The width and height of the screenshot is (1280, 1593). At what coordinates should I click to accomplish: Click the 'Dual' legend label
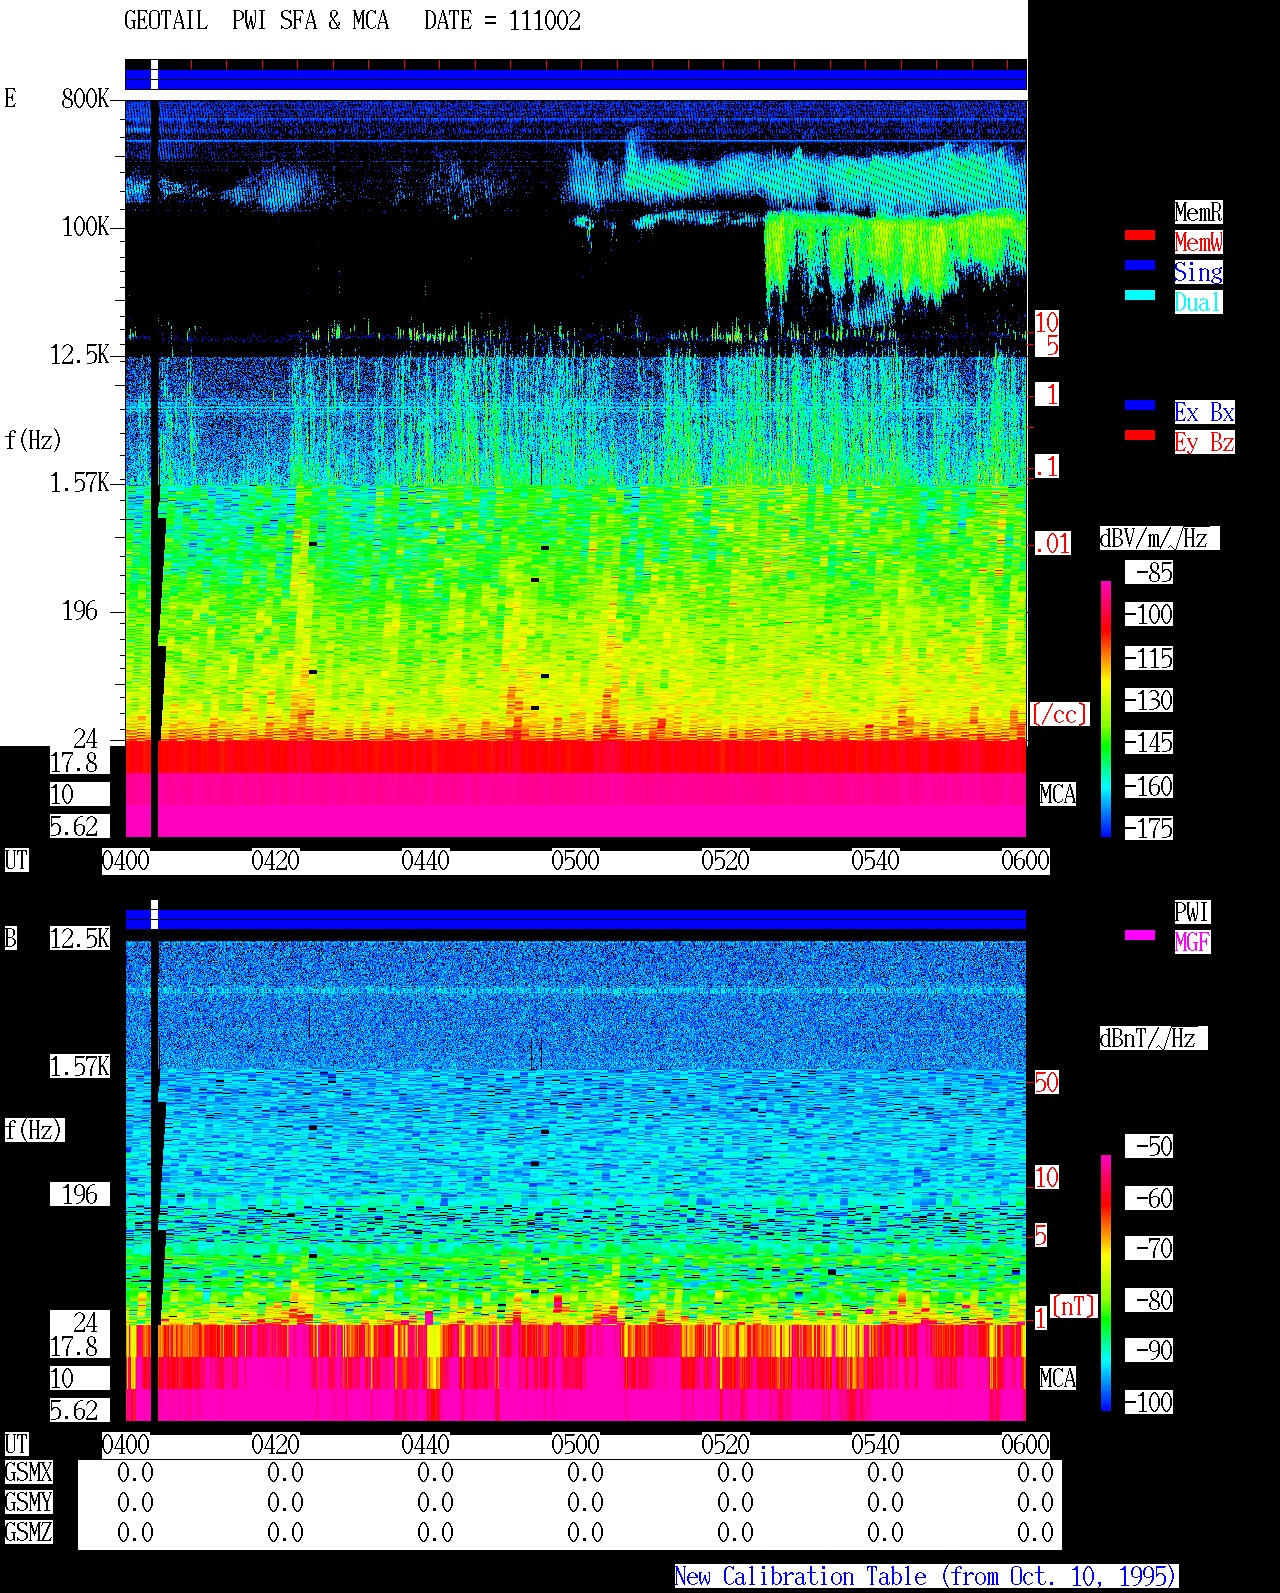click(1198, 302)
